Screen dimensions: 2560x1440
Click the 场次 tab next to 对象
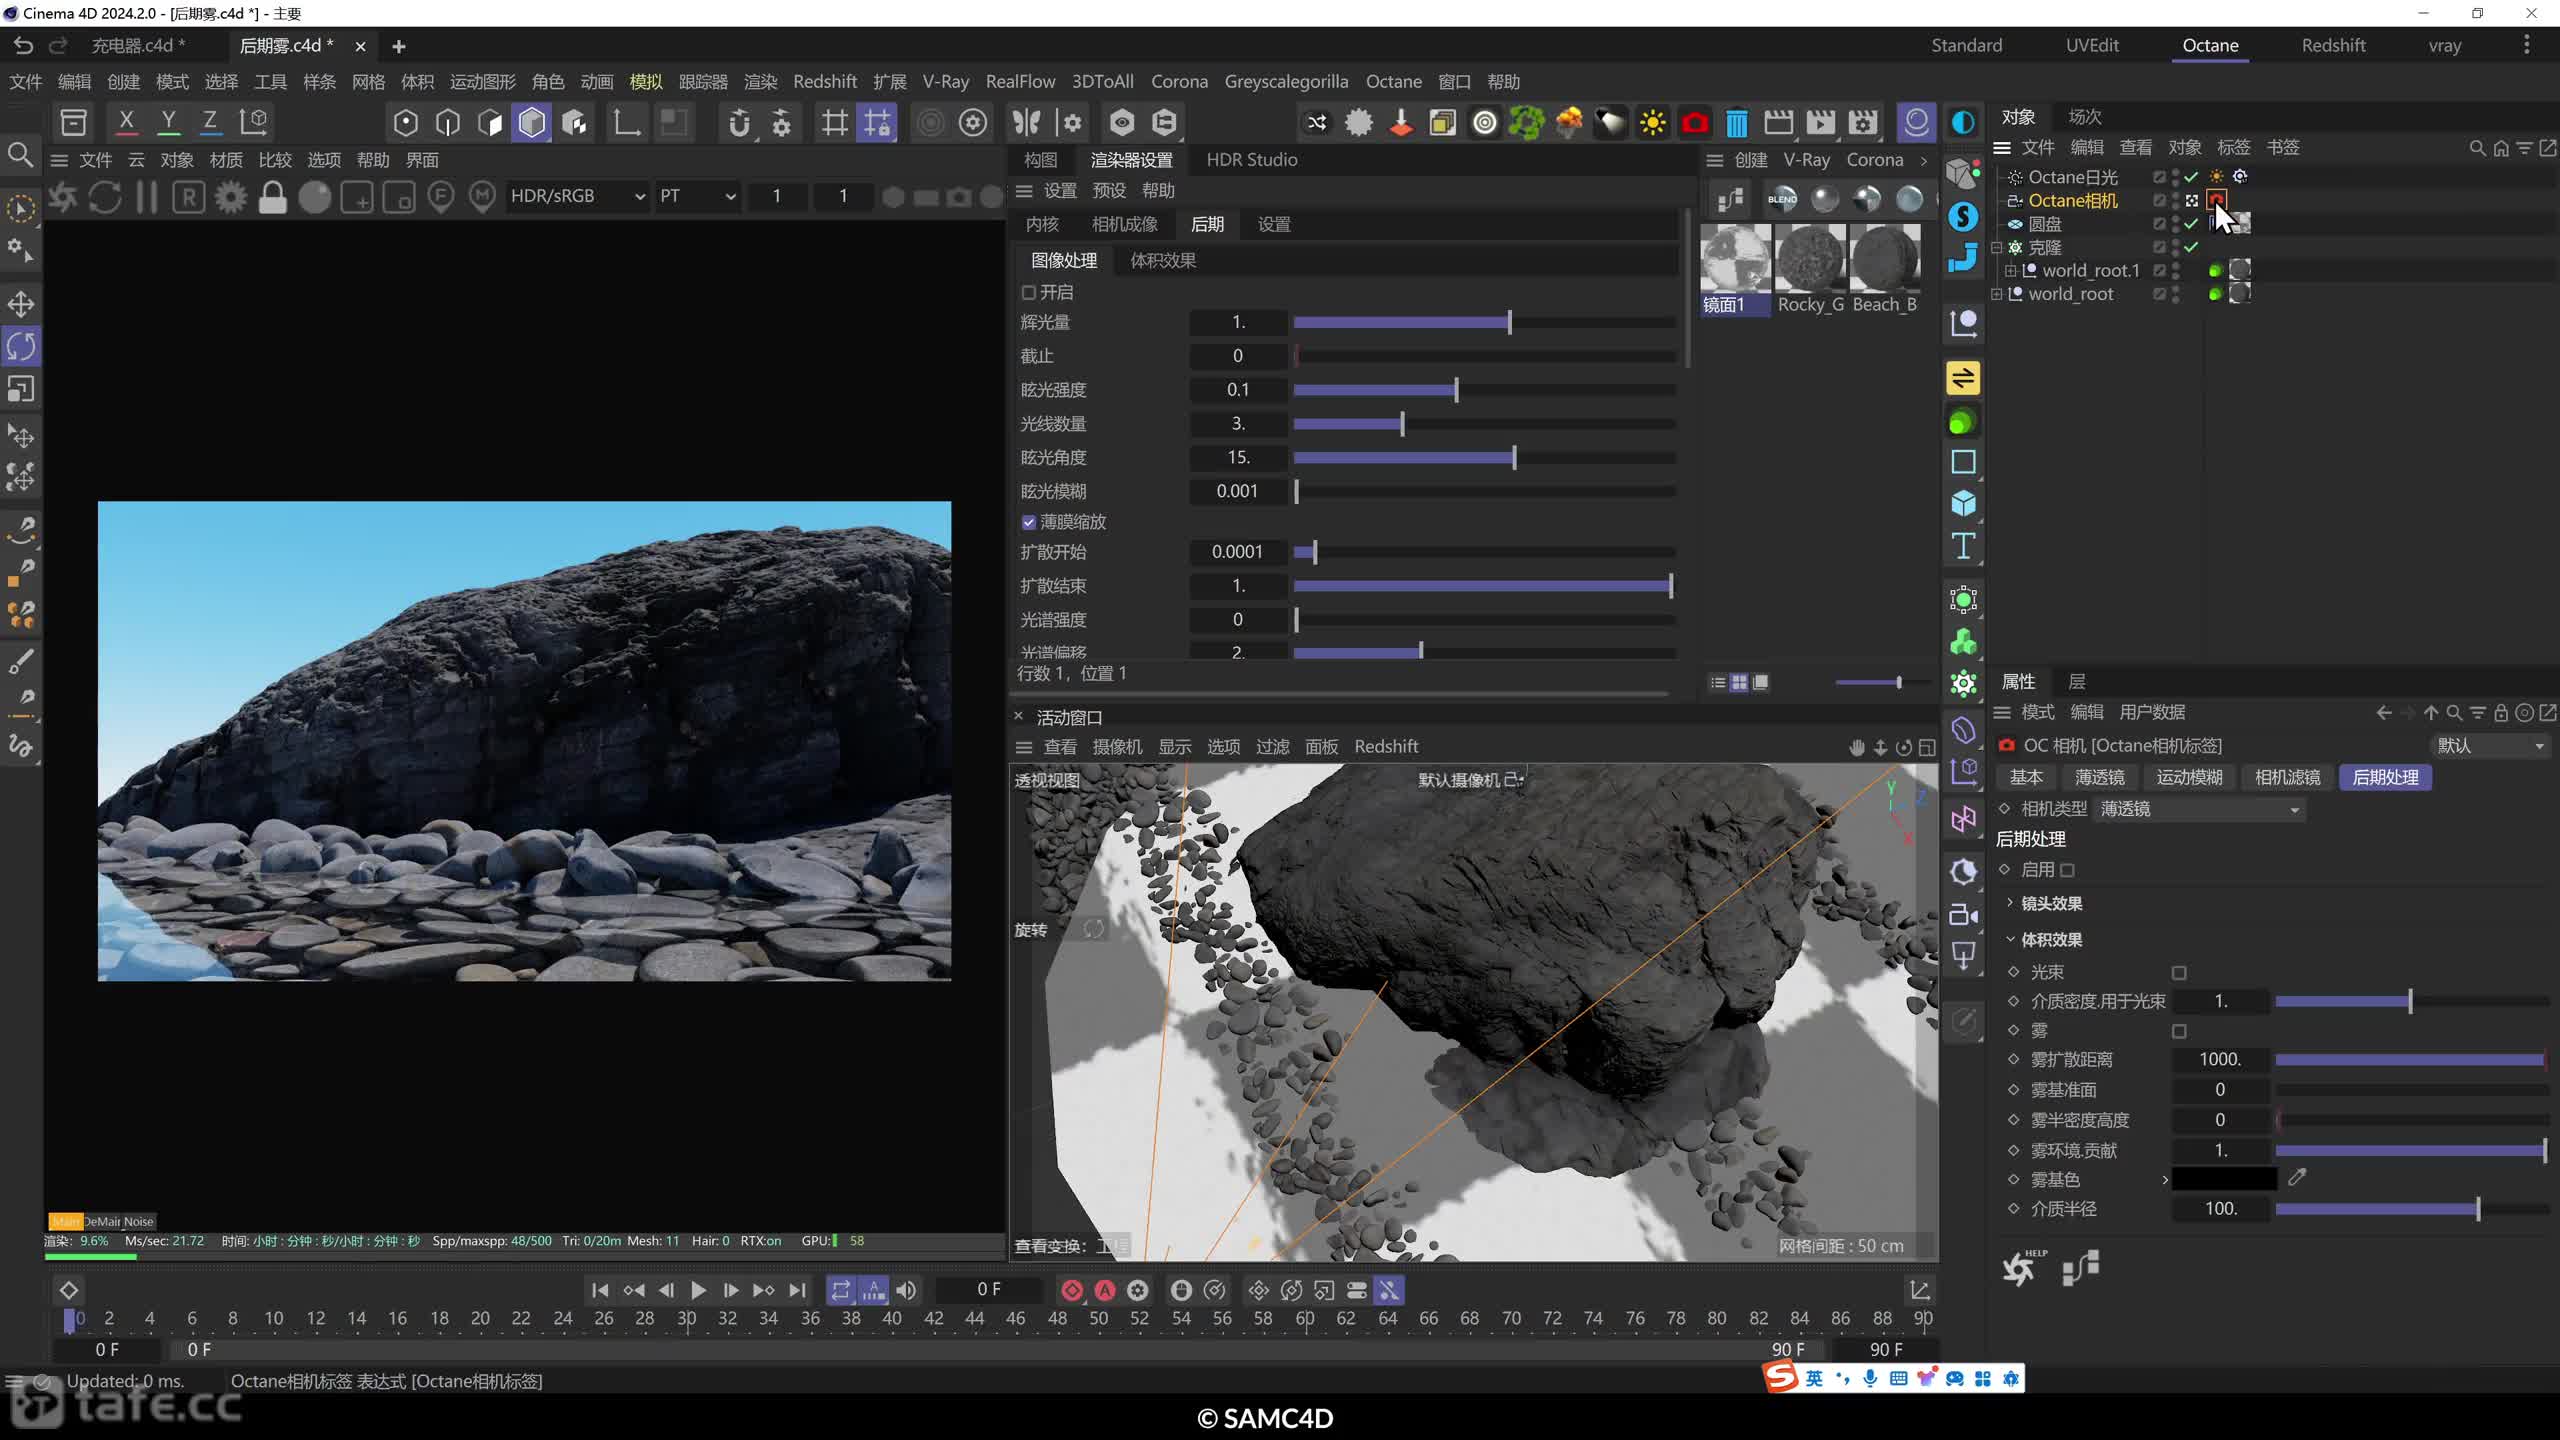(x=2084, y=117)
